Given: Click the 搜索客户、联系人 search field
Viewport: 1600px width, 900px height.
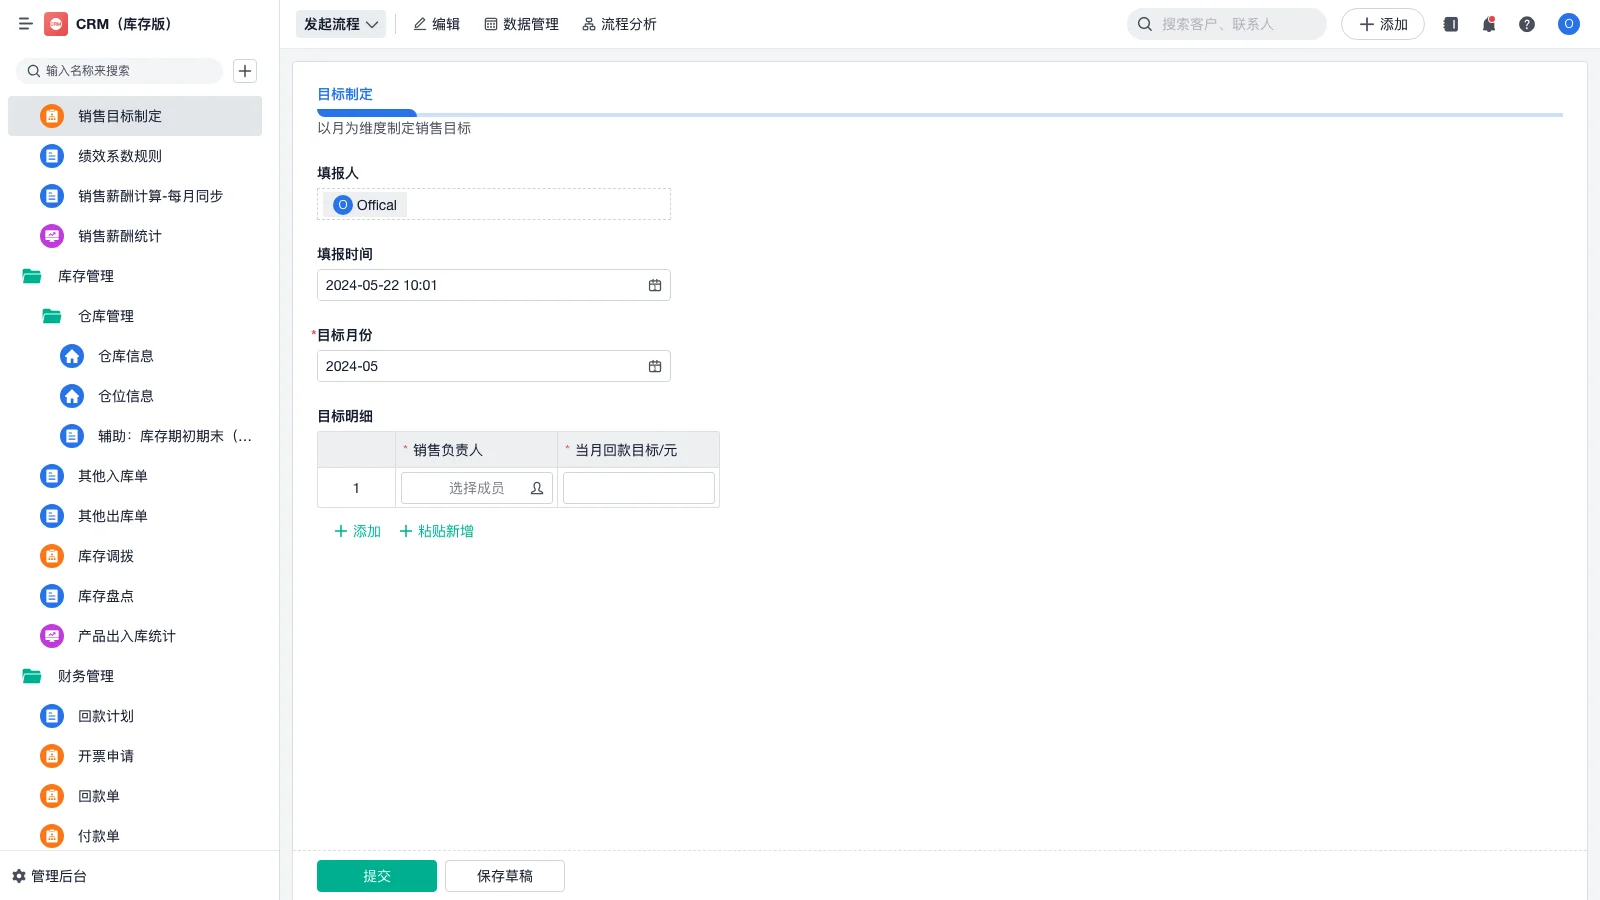Looking at the screenshot, I should pyautogui.click(x=1226, y=24).
